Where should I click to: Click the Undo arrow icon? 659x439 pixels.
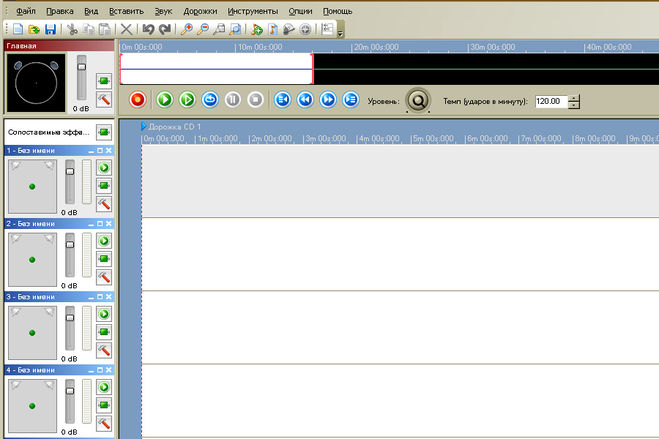click(148, 30)
